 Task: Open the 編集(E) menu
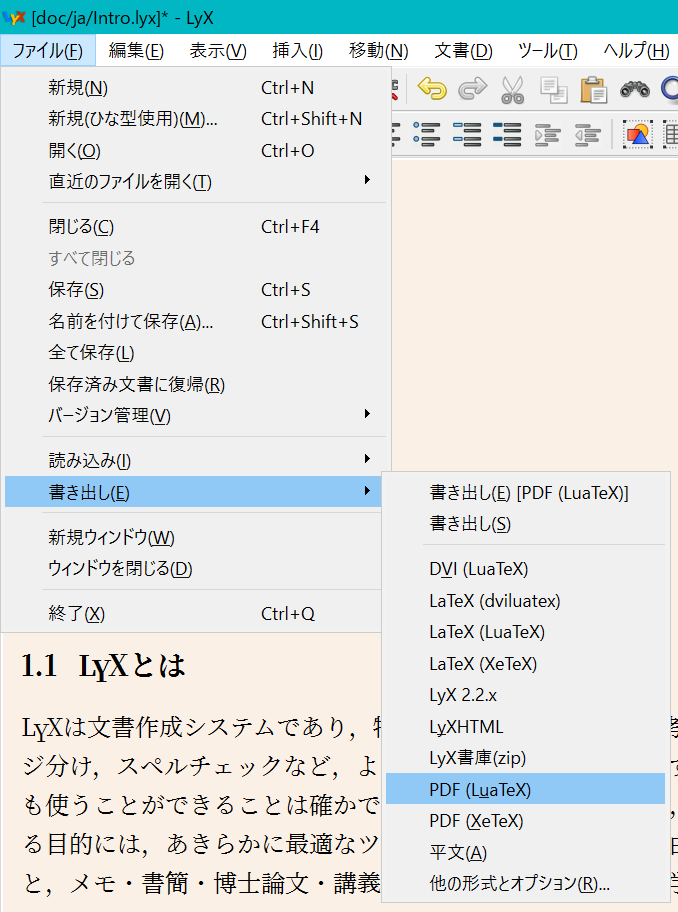136,51
